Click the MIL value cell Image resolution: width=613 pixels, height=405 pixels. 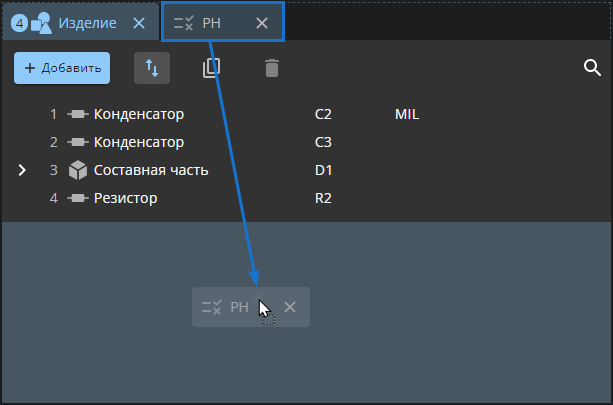(x=407, y=114)
